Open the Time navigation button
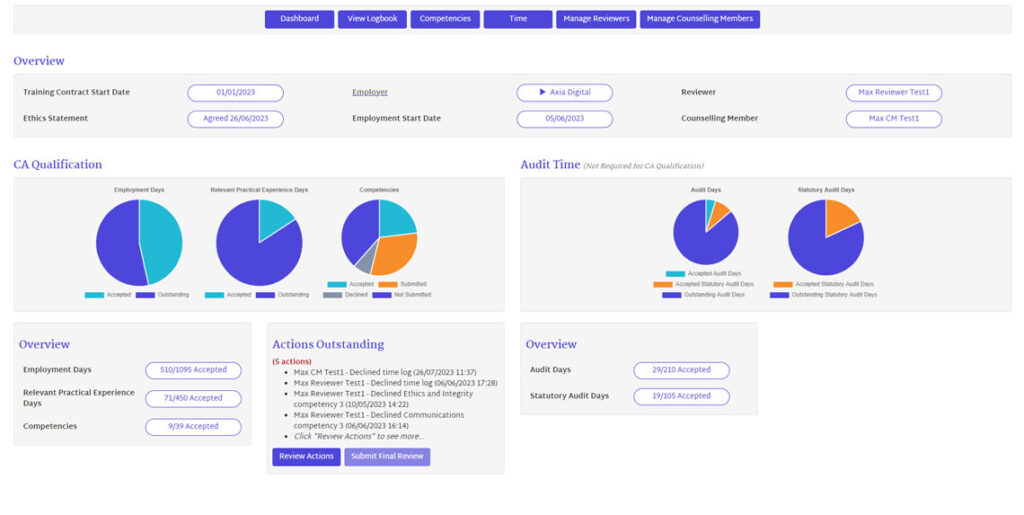 [517, 19]
